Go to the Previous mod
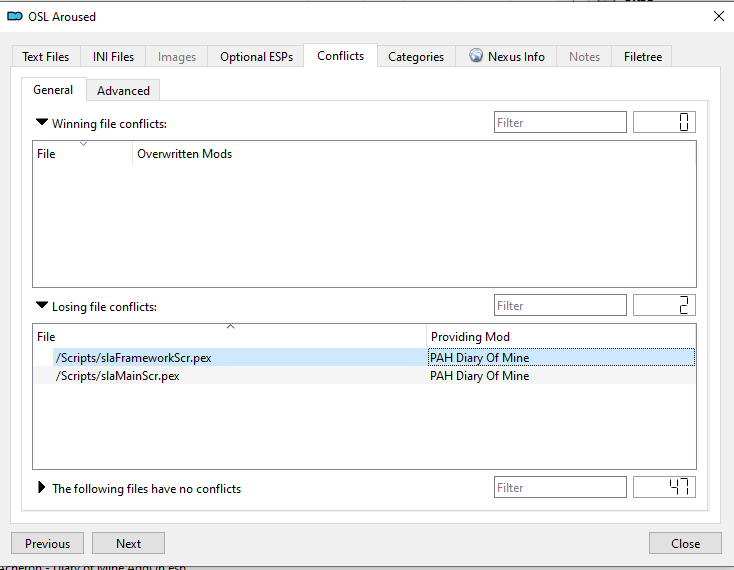 tap(47, 543)
